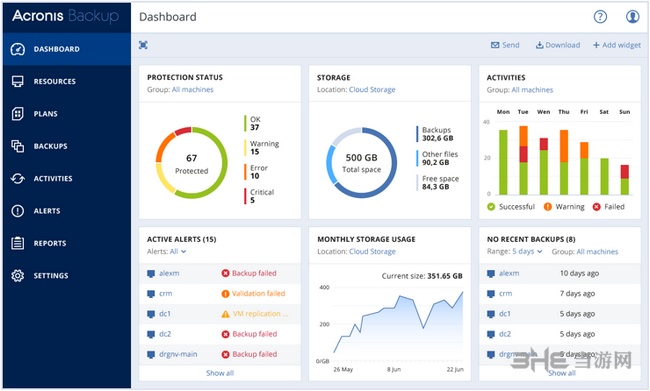Click the machine icon beside alexm in No Recent Backups
Viewport: 650px width, 391px height.
point(491,274)
